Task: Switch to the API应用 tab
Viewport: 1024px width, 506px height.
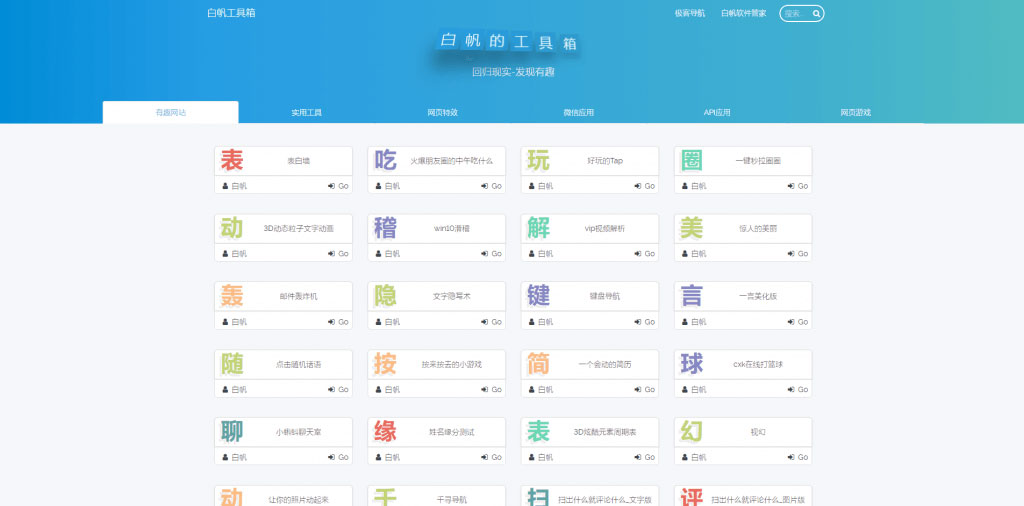Action: pos(716,113)
